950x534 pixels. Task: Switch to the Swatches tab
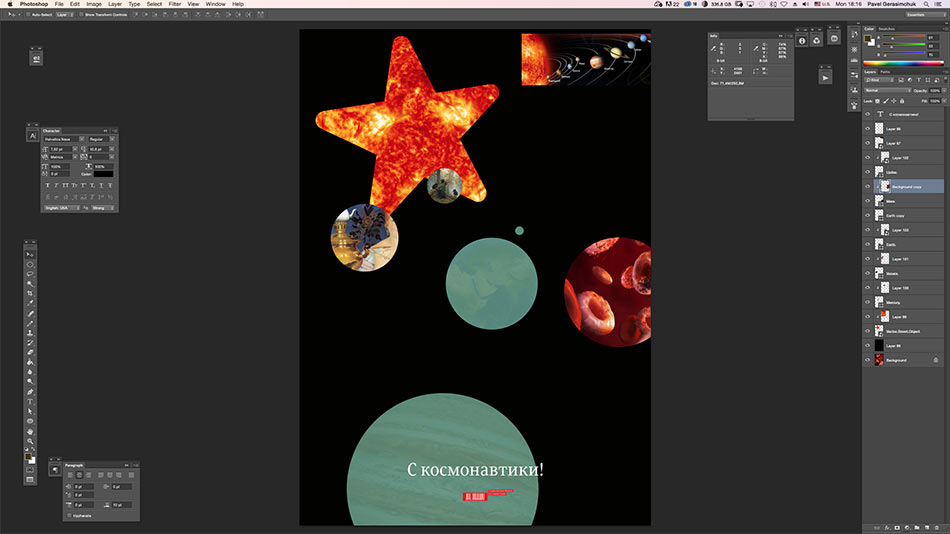coord(886,28)
